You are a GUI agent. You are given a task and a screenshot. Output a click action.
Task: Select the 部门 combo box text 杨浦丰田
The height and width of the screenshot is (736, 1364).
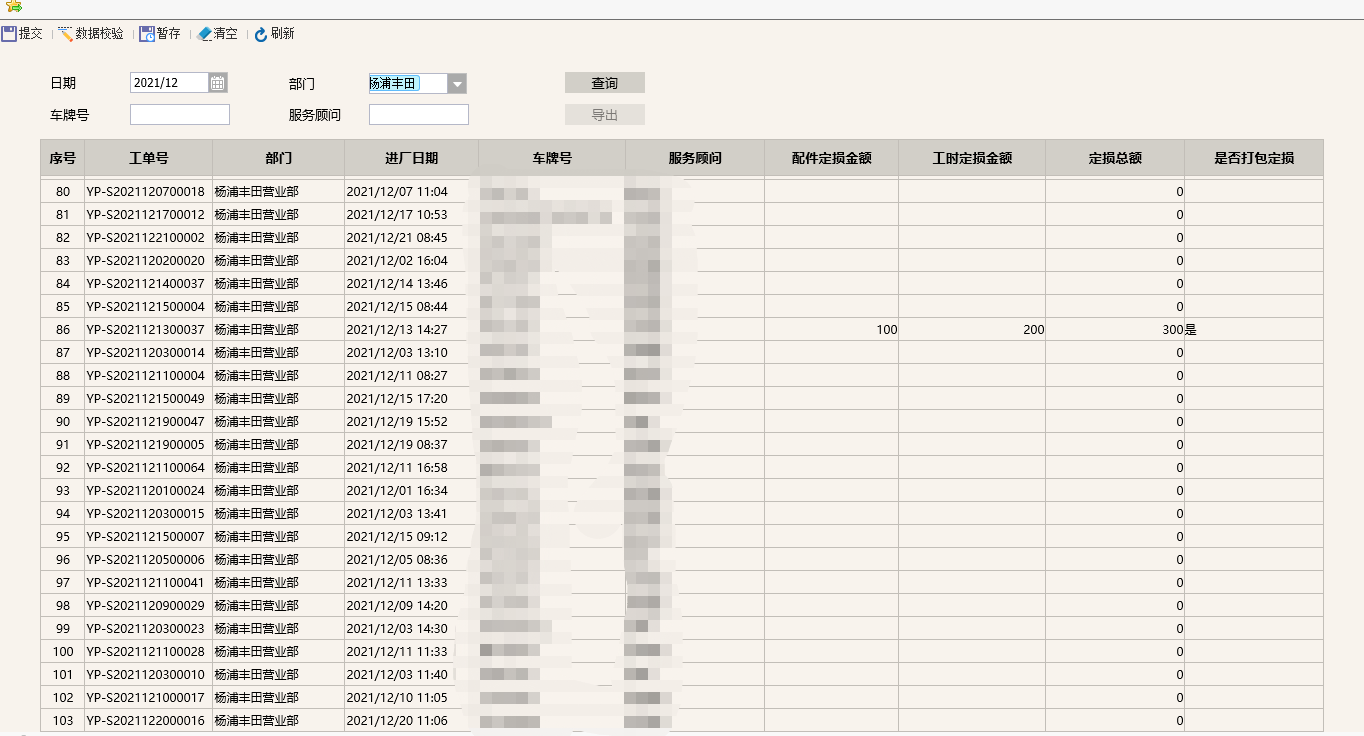pos(393,84)
